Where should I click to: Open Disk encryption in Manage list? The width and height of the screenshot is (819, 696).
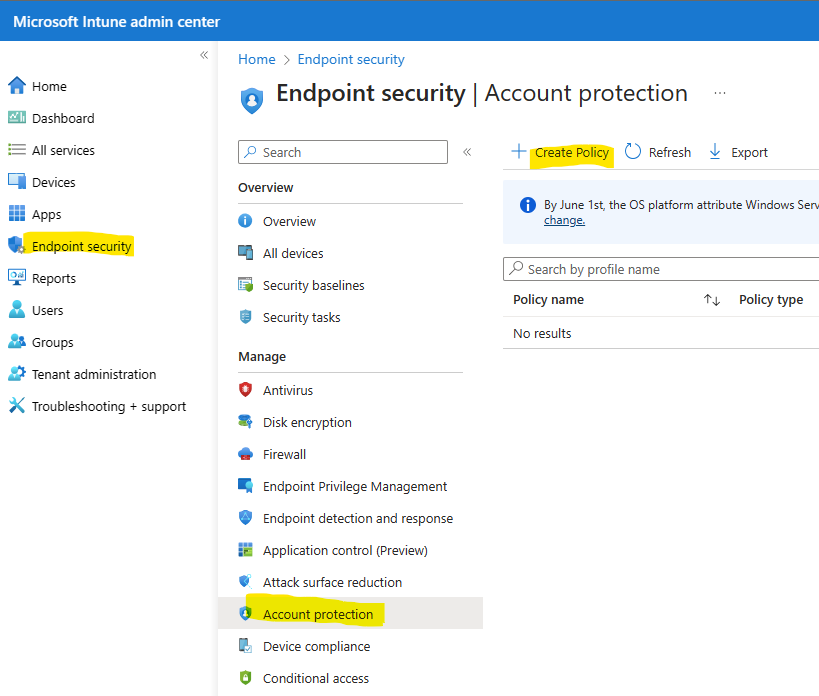click(307, 422)
